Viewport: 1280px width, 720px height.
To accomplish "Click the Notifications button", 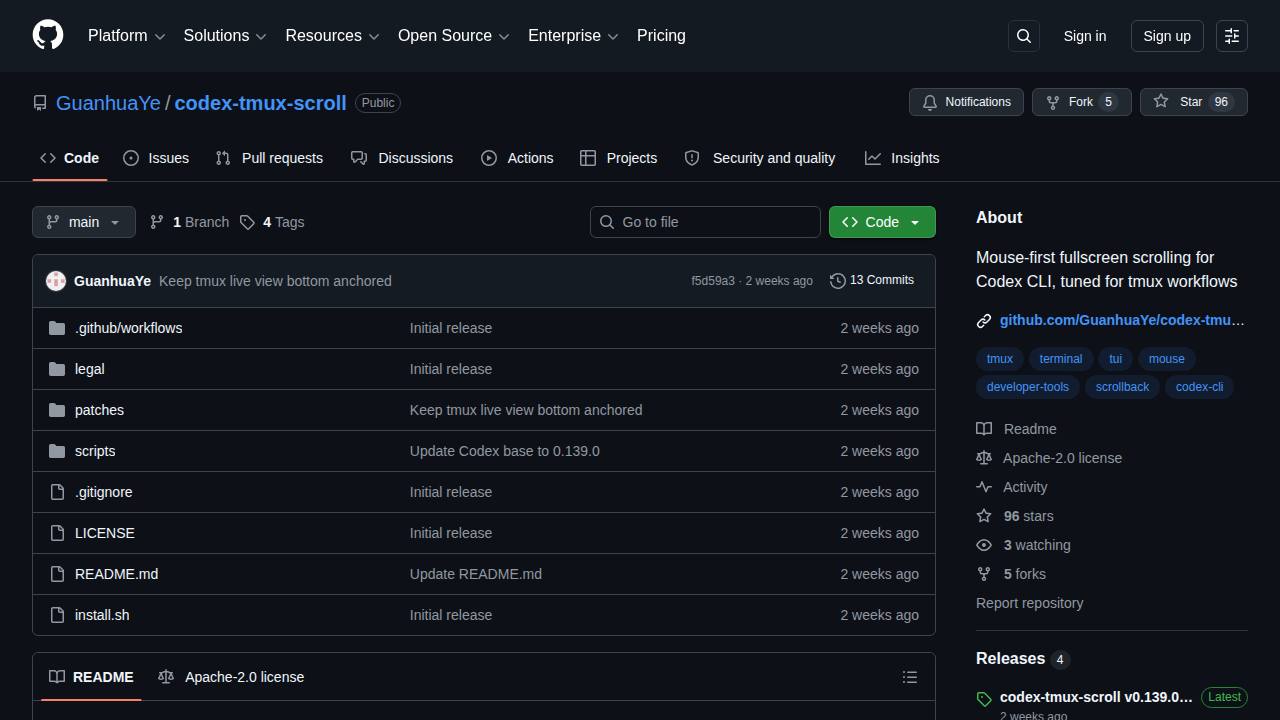I will 966,102.
